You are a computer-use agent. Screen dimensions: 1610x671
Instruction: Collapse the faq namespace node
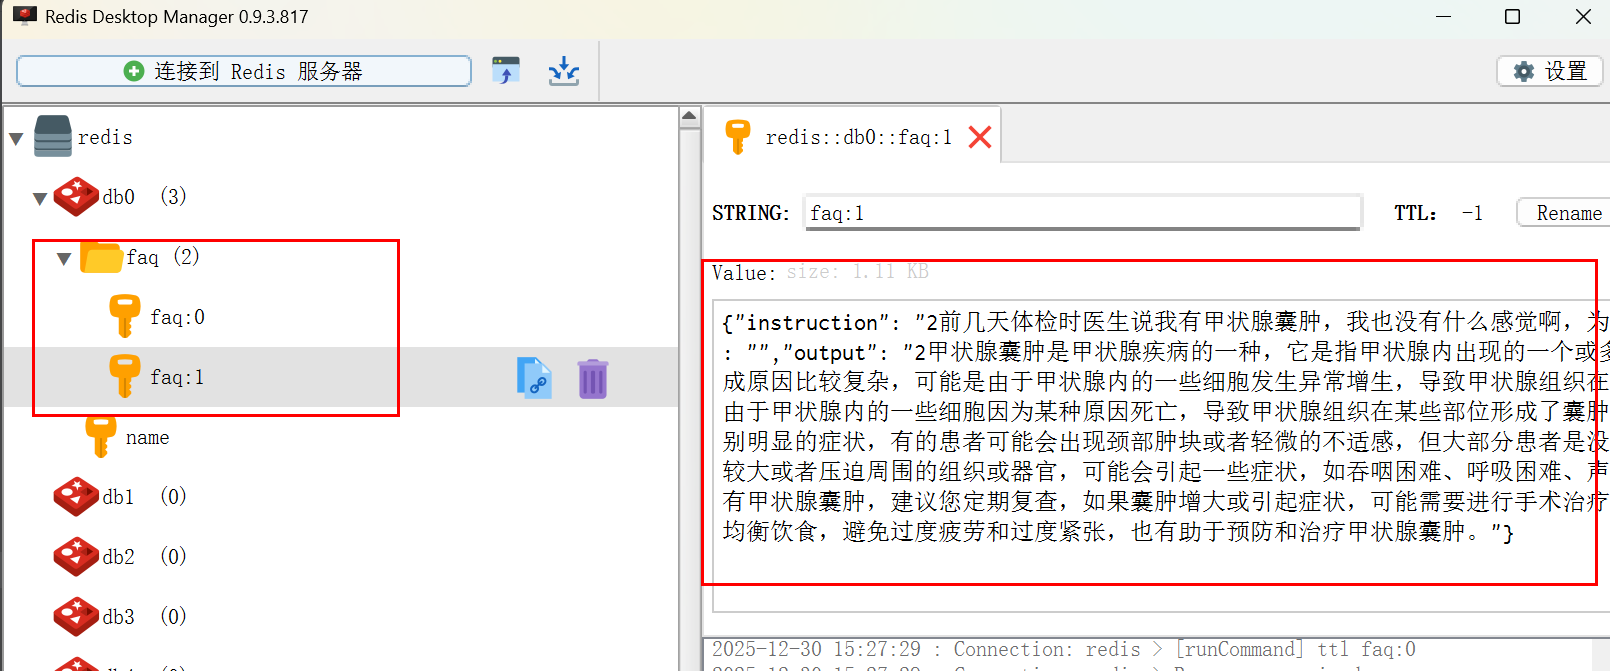[64, 258]
